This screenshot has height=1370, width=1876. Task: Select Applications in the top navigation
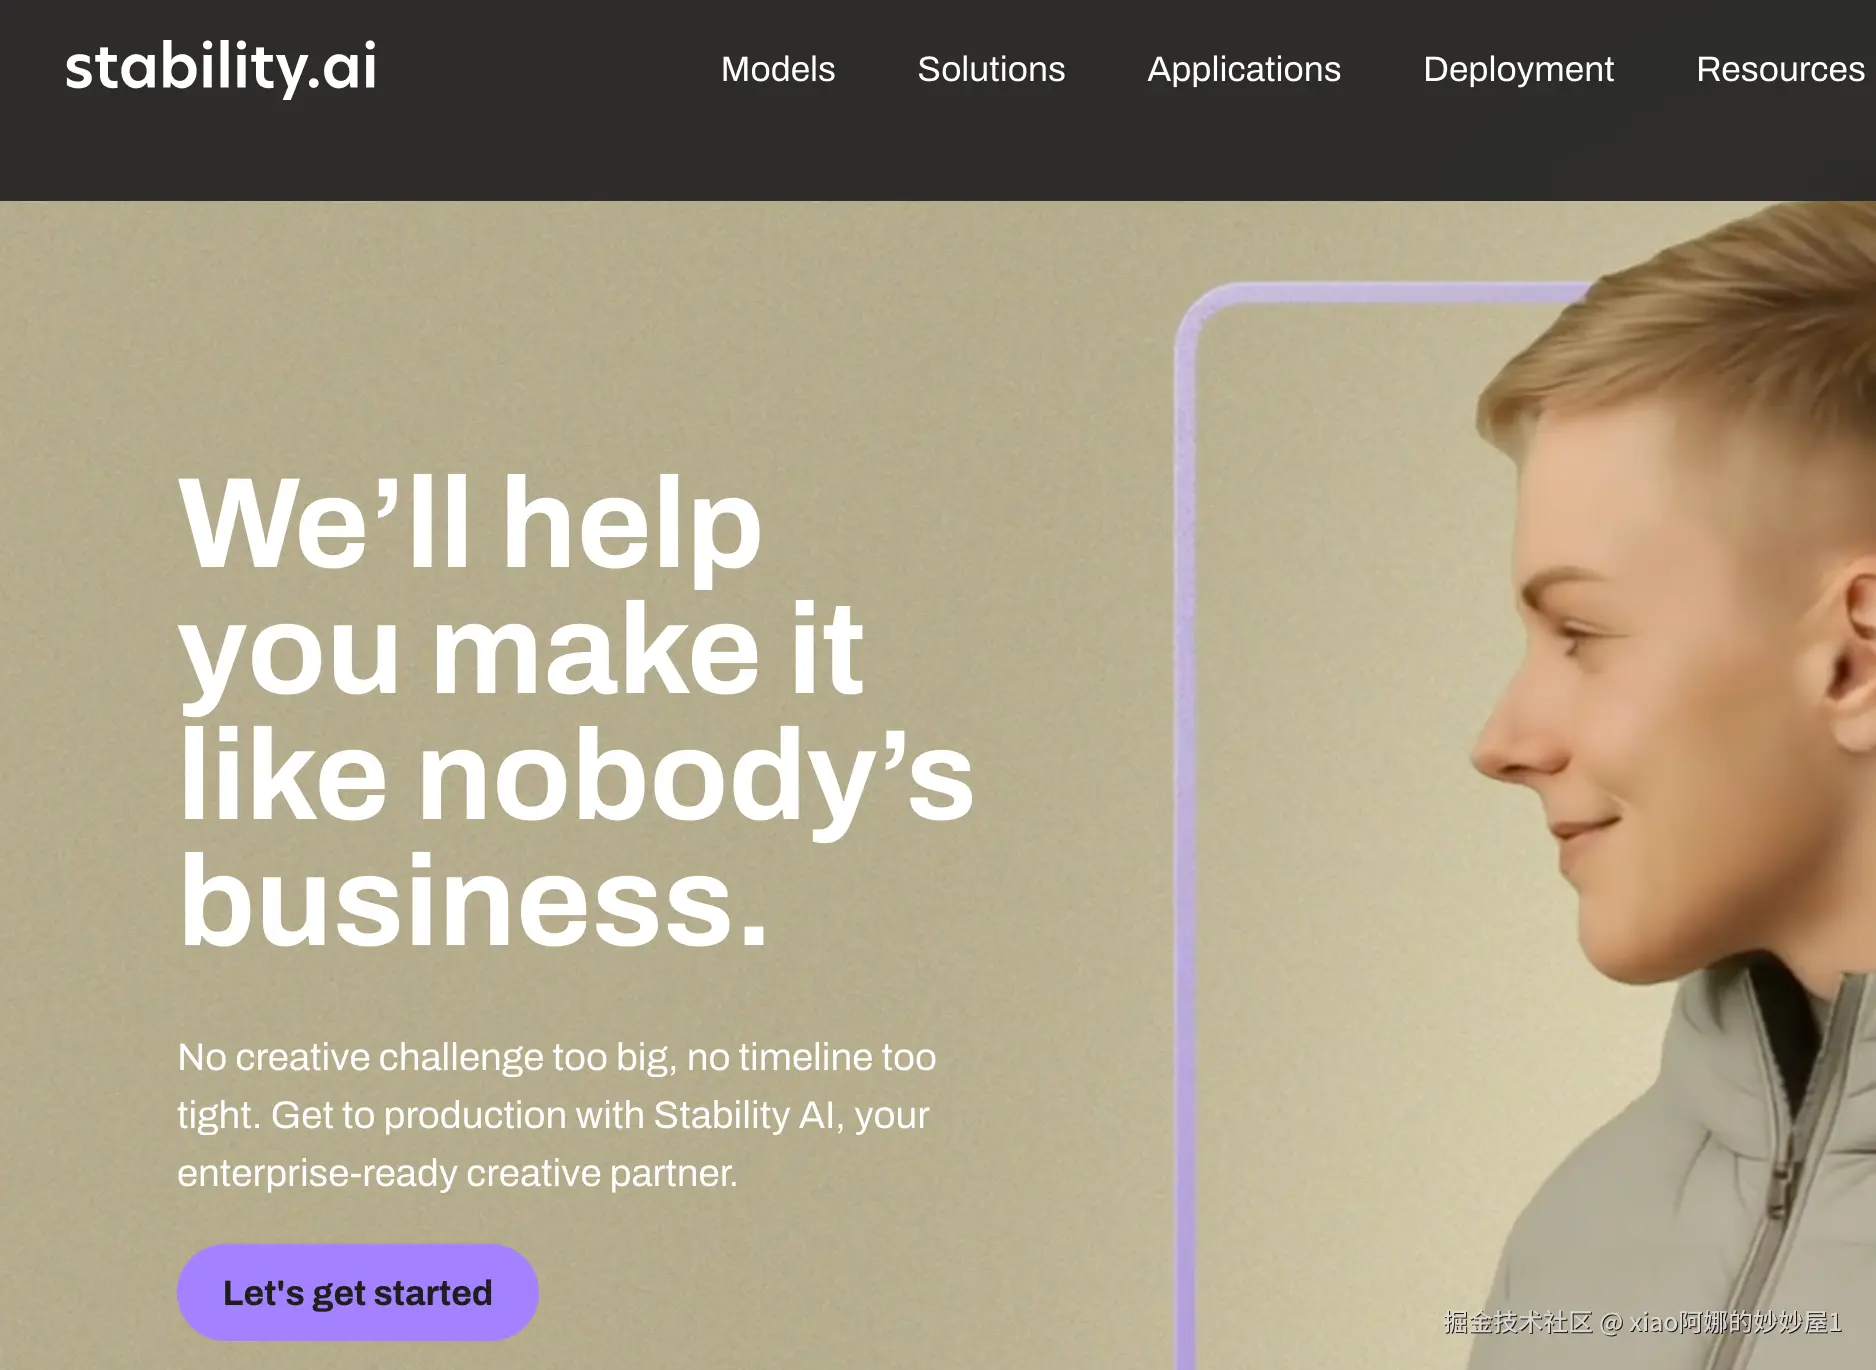click(x=1244, y=69)
